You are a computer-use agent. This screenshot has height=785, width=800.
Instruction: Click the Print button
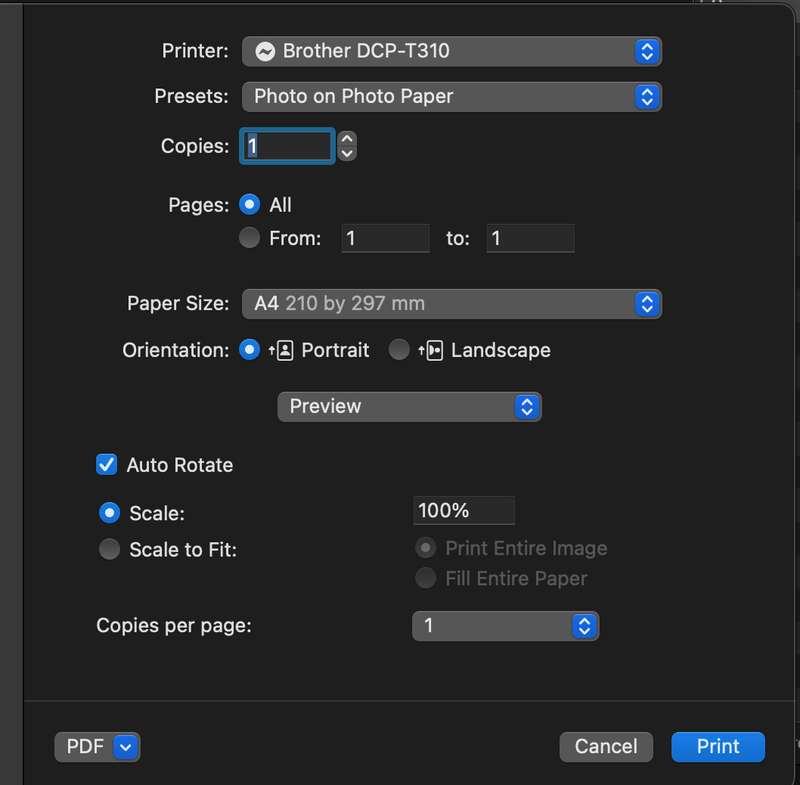pyautogui.click(x=718, y=747)
